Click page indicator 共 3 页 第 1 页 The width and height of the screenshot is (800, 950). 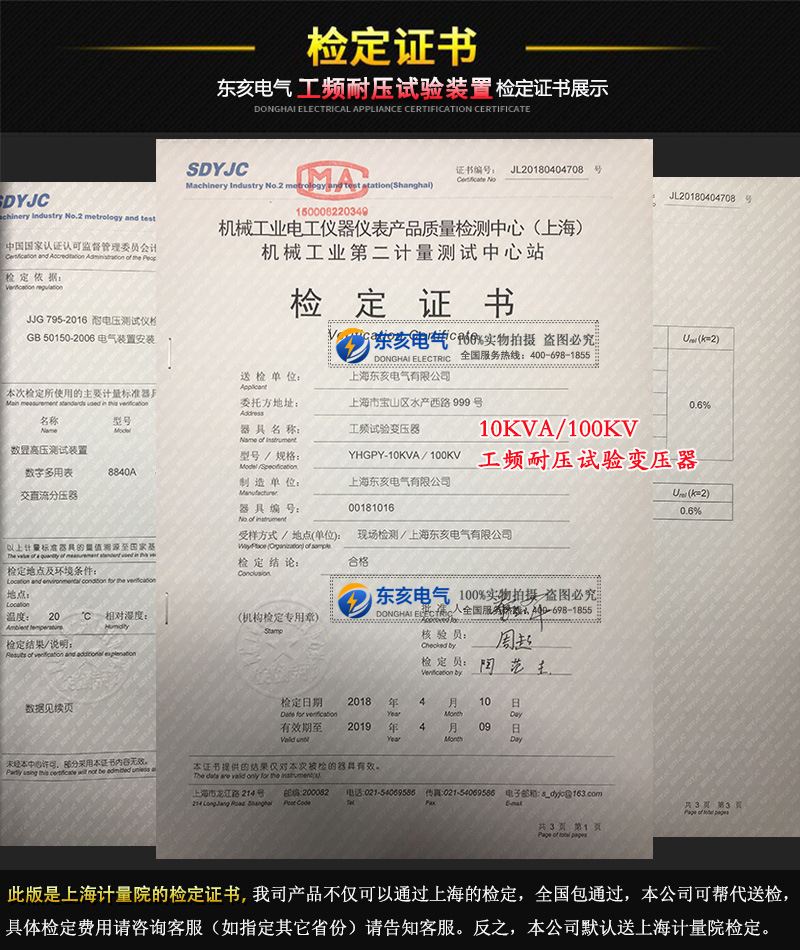click(x=569, y=826)
